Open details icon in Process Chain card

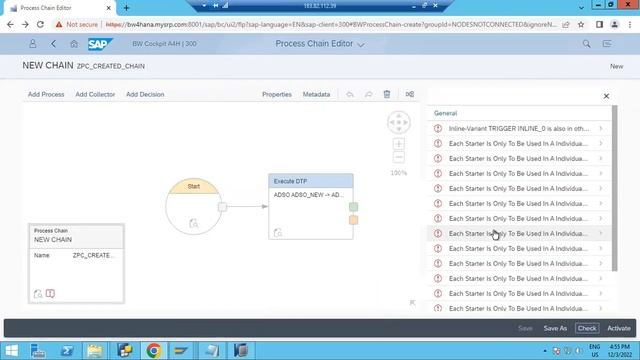[38, 293]
